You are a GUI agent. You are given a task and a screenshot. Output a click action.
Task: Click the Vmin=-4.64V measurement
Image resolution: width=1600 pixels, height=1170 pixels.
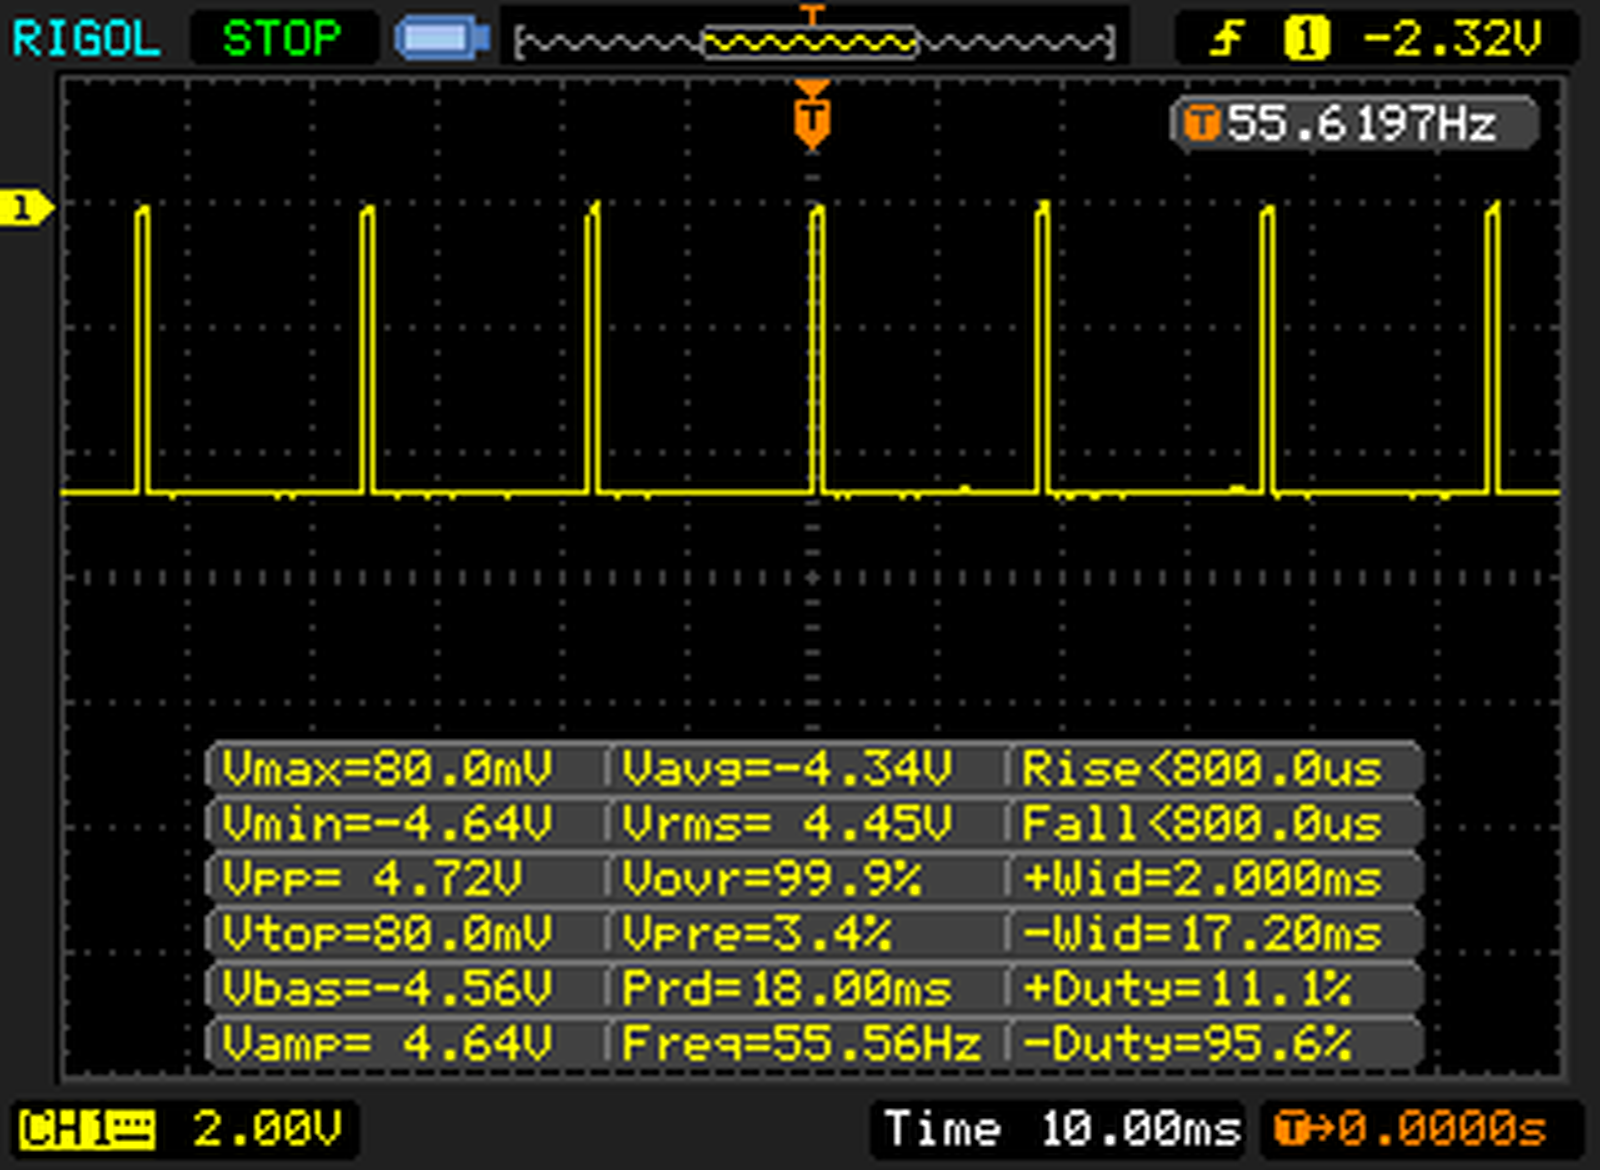tap(387, 823)
